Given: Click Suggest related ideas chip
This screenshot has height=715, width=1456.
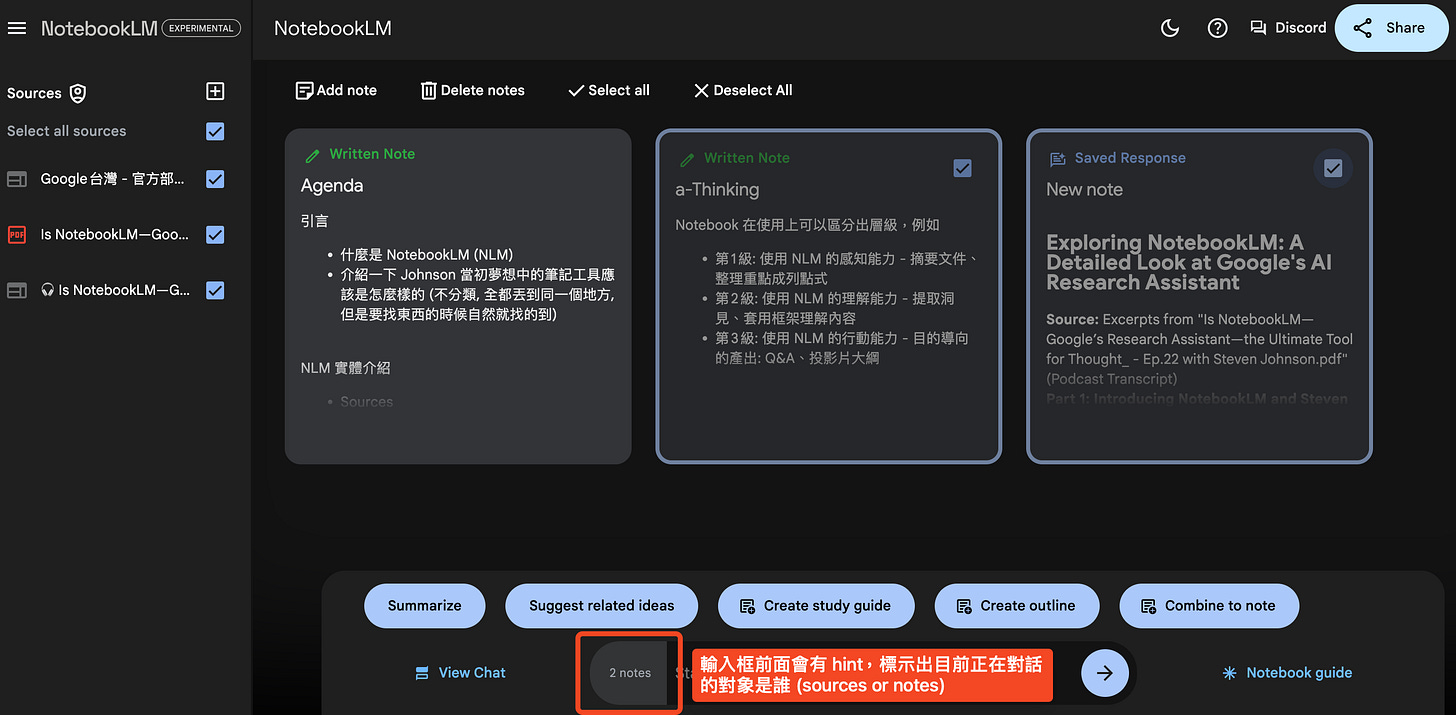Looking at the screenshot, I should coord(601,605).
